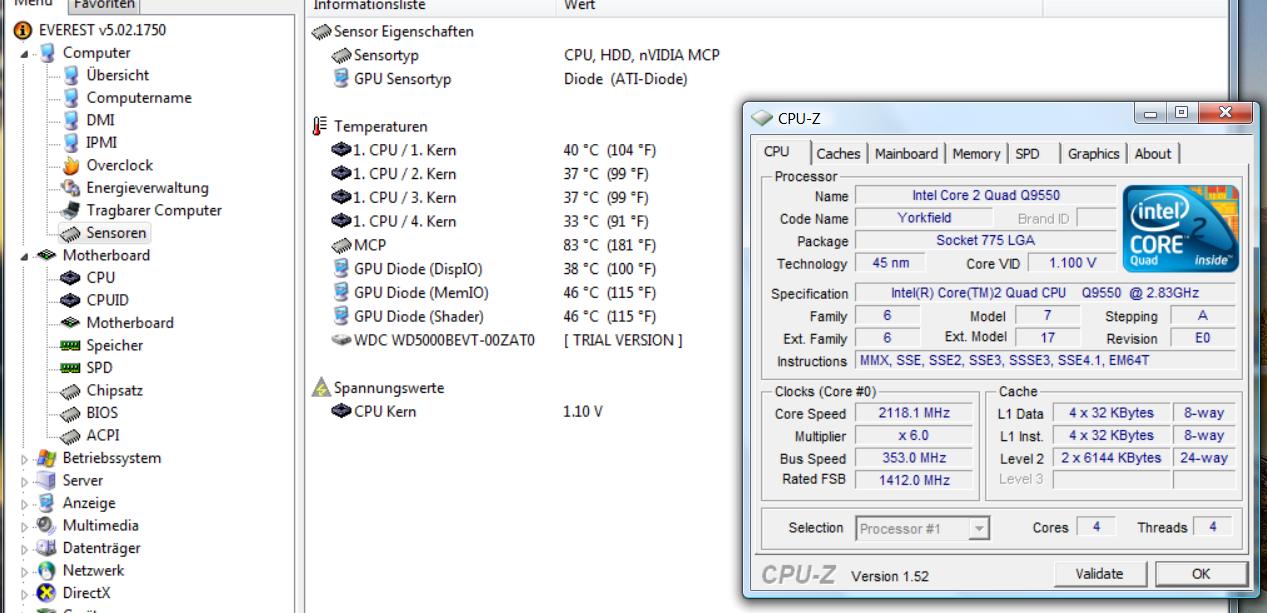
Task: Open Mainboard tab in CPU-Z
Action: [906, 153]
